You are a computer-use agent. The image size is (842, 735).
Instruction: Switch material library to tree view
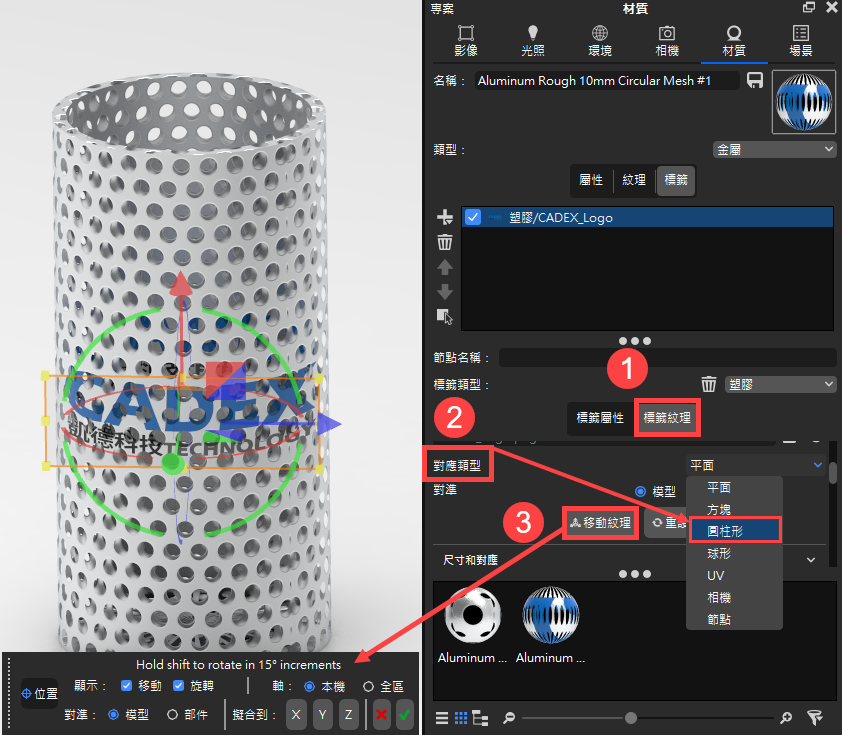(x=480, y=718)
